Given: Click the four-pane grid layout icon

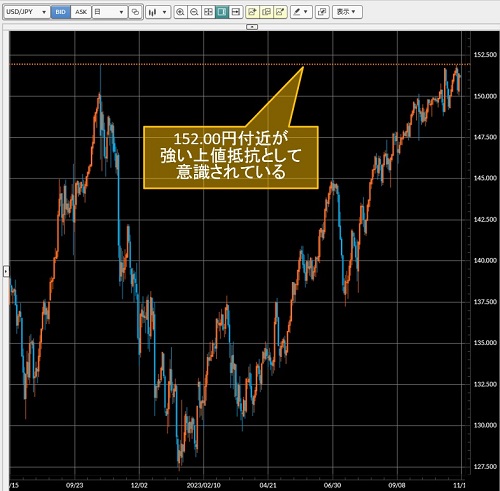Looking at the screenshot, I should [x=208, y=12].
